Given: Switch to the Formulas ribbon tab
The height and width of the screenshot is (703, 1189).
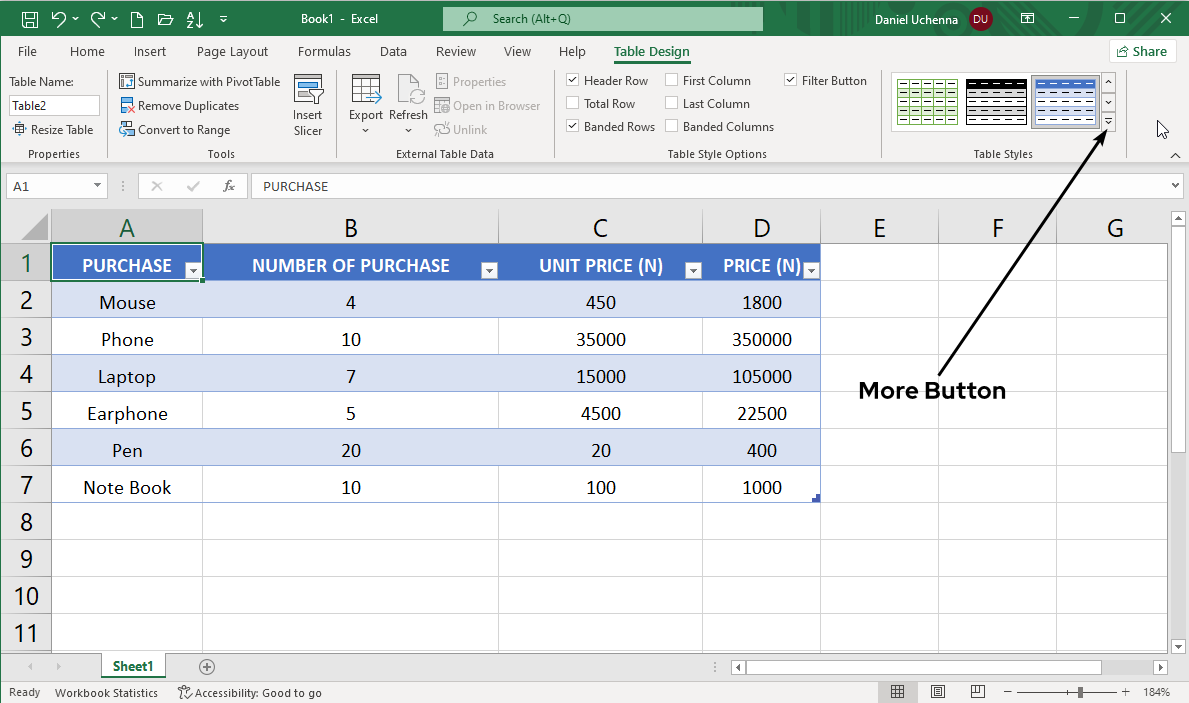Looking at the screenshot, I should point(324,51).
